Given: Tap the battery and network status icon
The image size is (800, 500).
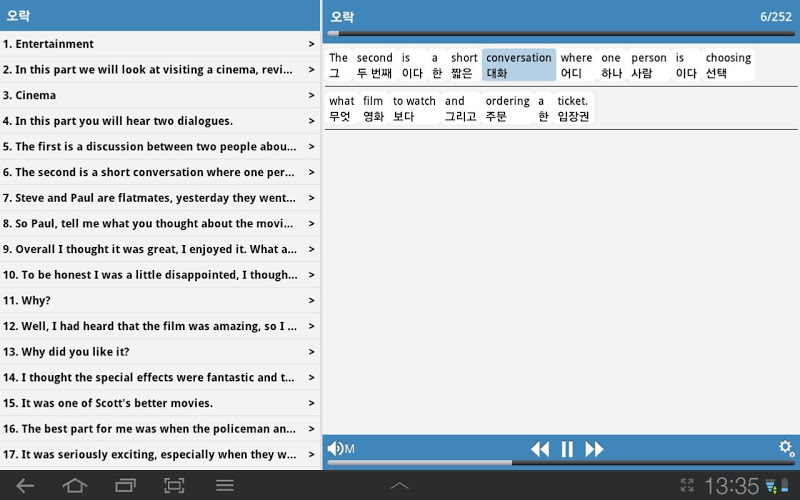Looking at the screenshot, I should (777, 486).
